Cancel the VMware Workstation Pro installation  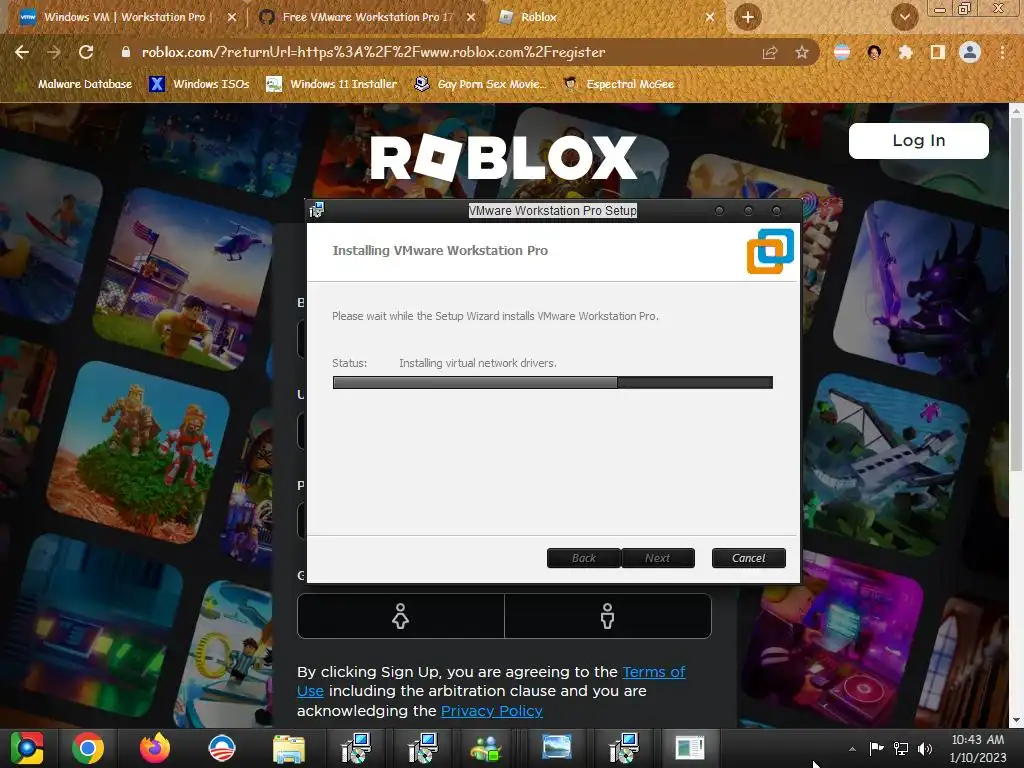748,558
